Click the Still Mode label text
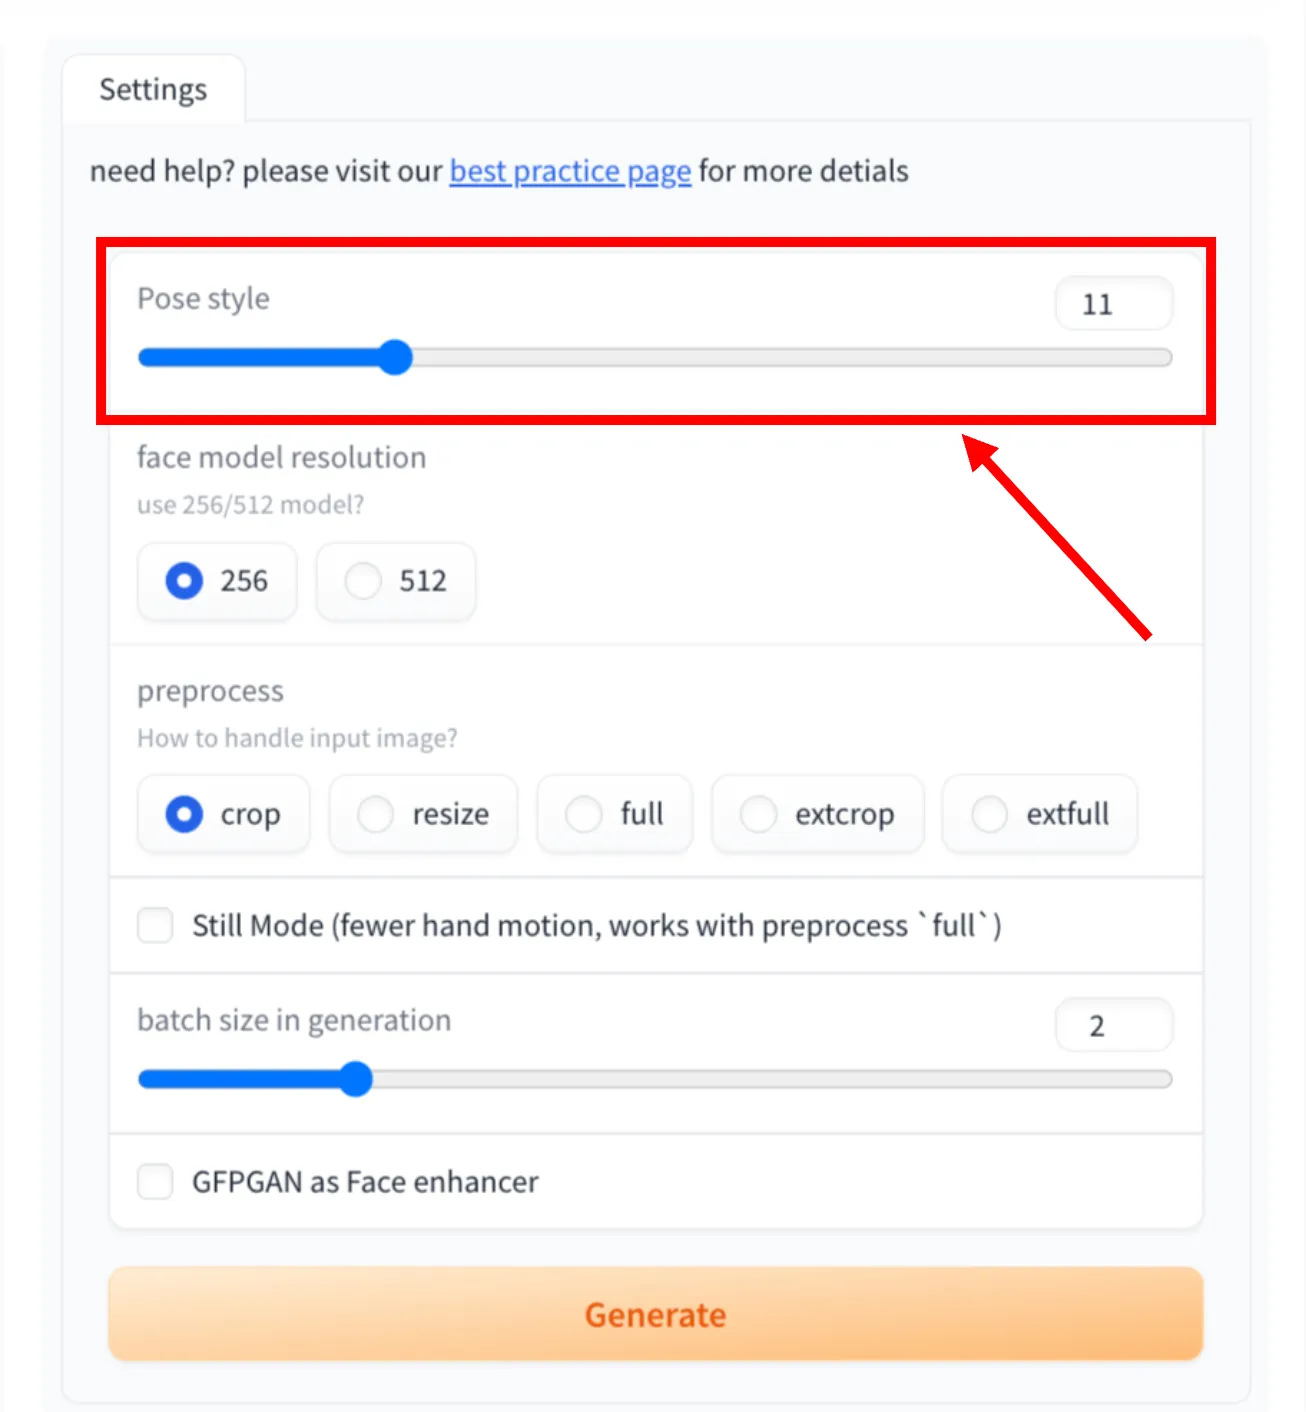This screenshot has width=1306, height=1412. tap(596, 925)
